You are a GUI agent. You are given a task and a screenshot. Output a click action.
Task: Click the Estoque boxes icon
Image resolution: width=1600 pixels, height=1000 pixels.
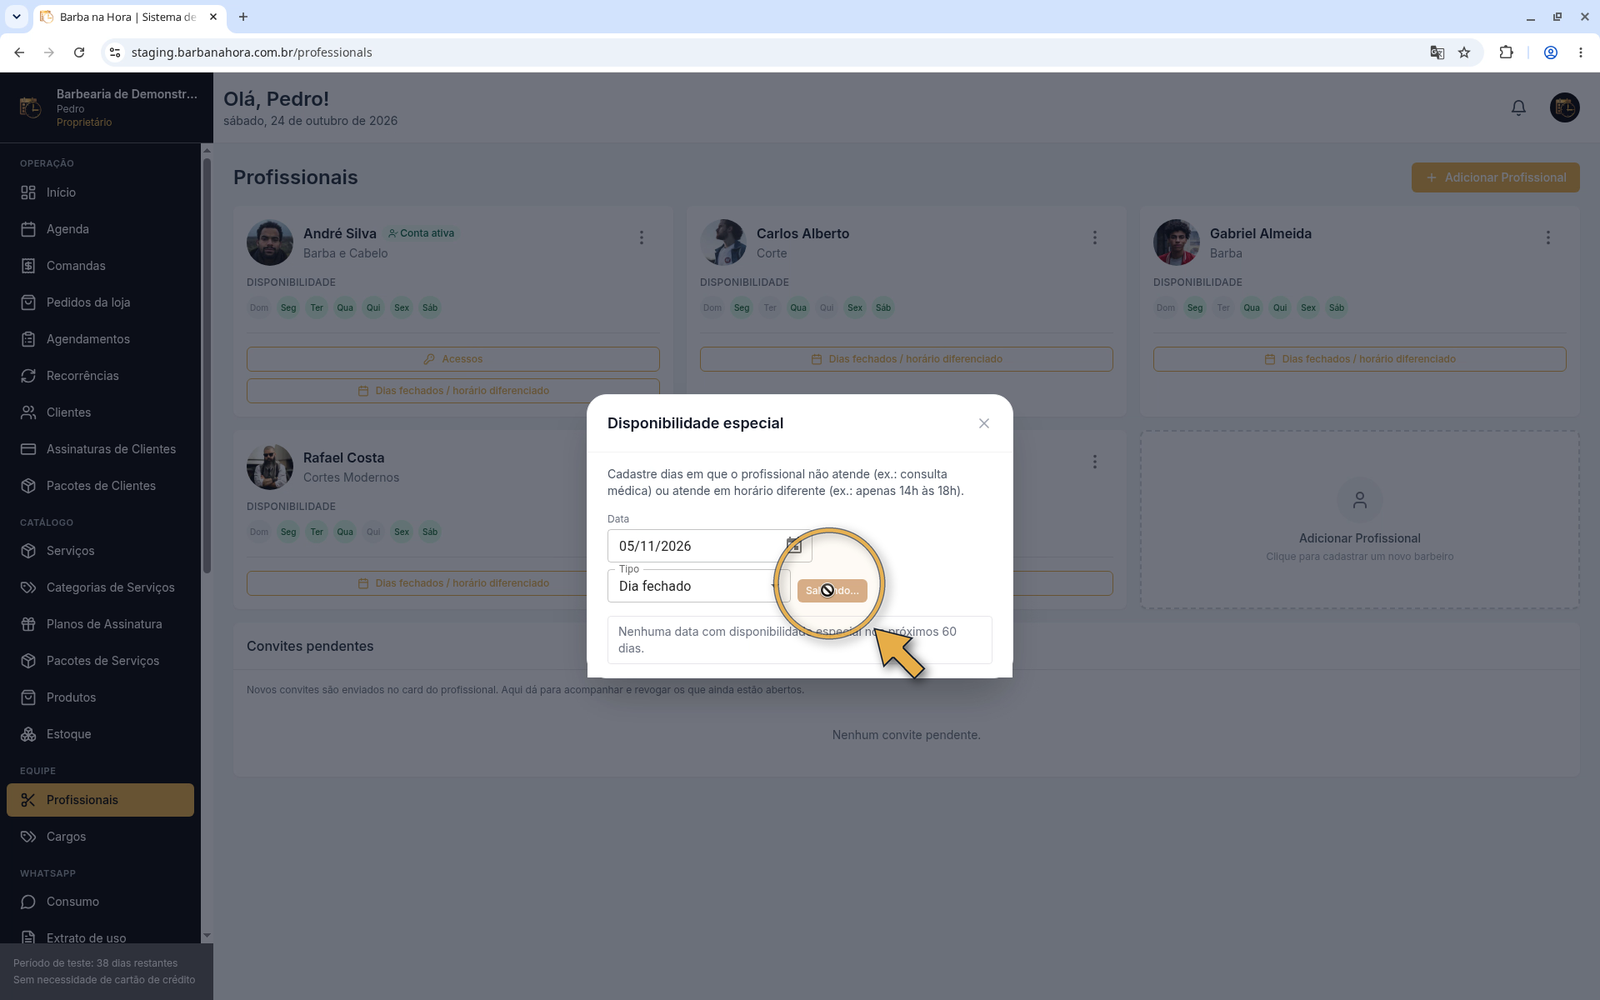28,734
